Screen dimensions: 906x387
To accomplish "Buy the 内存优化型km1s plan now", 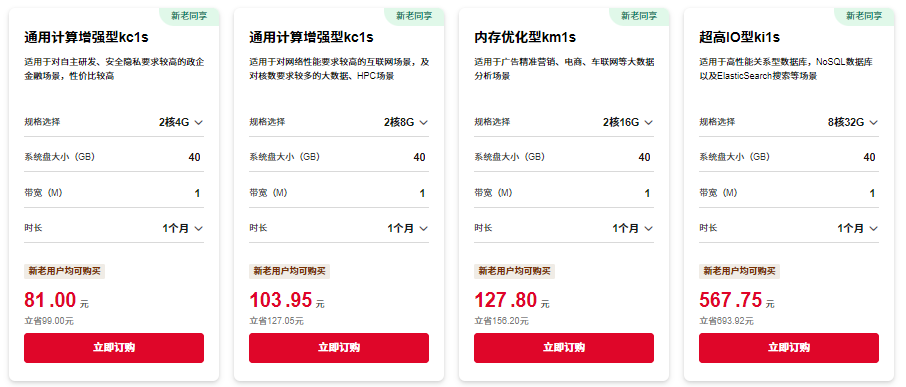I will [x=564, y=348].
